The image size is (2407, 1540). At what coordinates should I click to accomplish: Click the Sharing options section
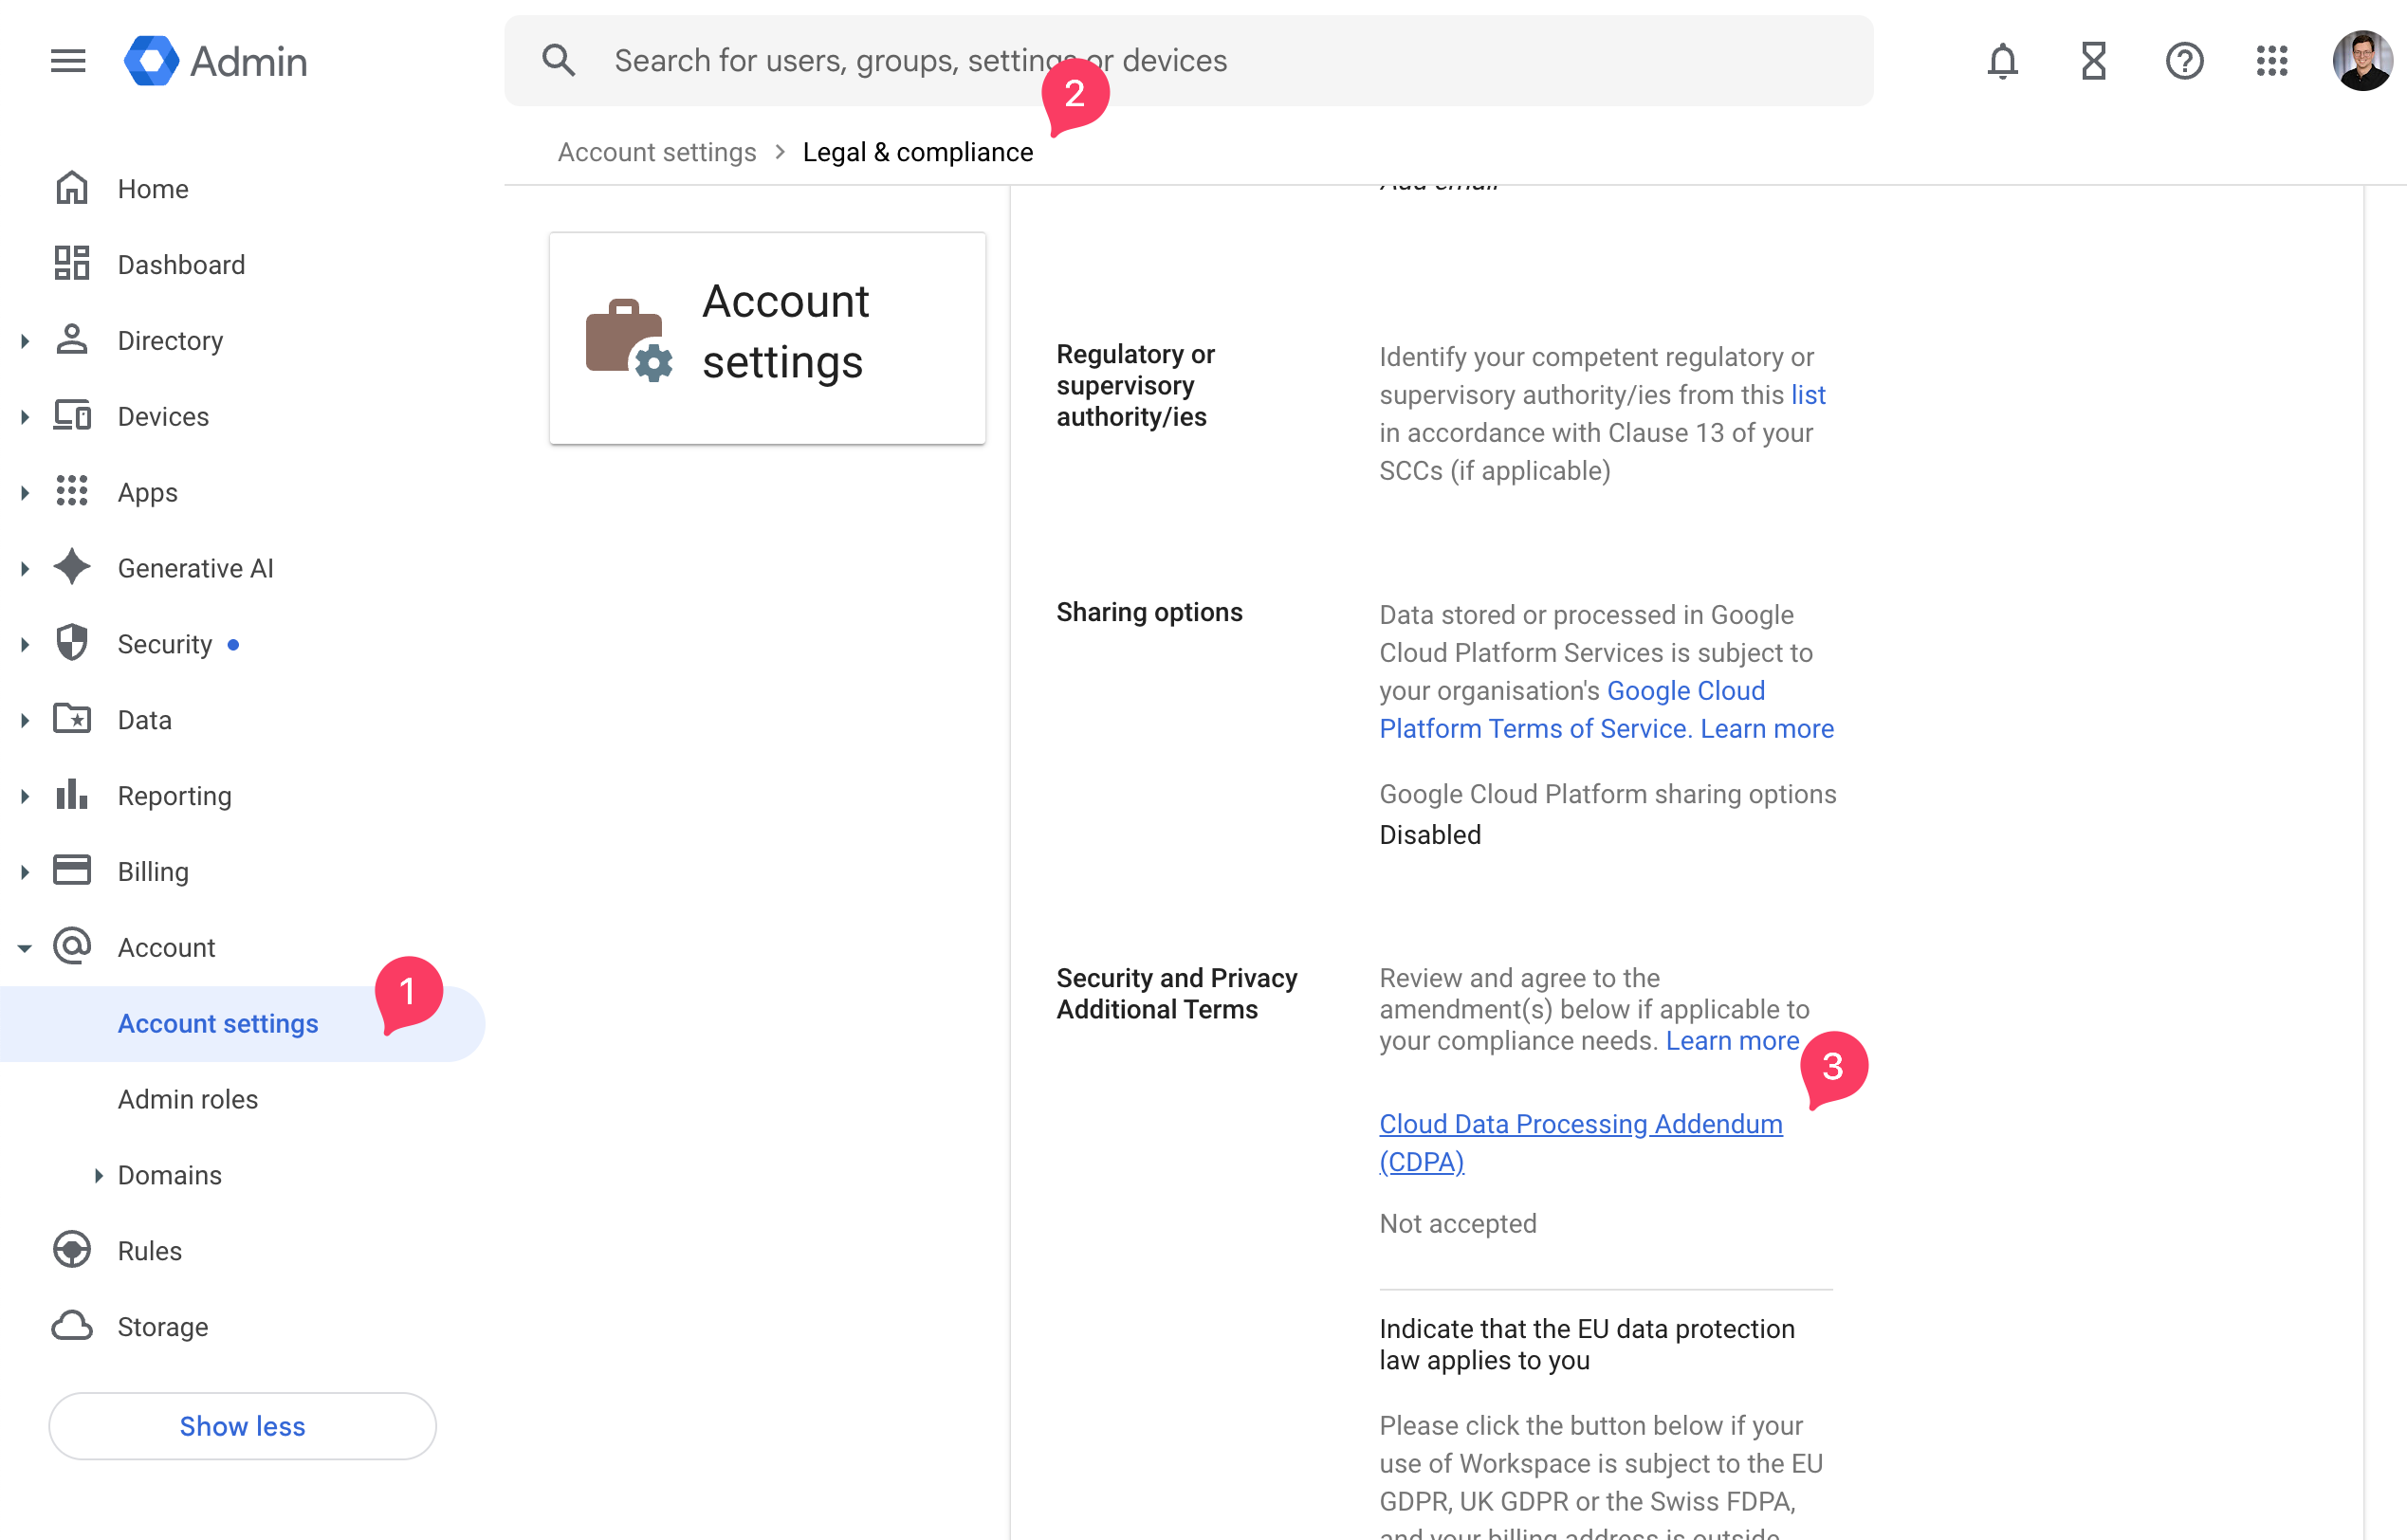point(1149,612)
